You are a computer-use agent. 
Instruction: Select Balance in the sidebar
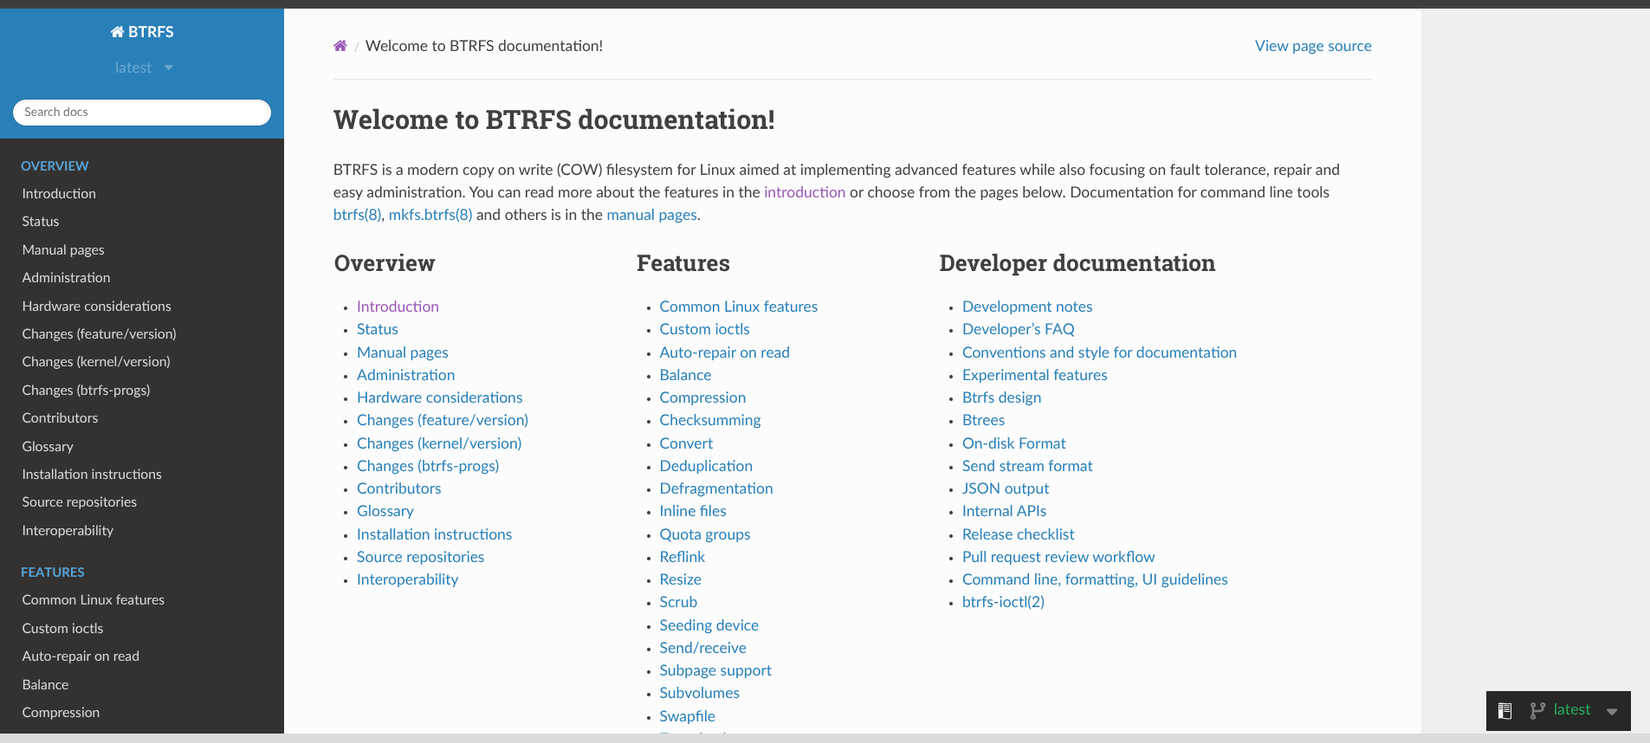(x=45, y=685)
